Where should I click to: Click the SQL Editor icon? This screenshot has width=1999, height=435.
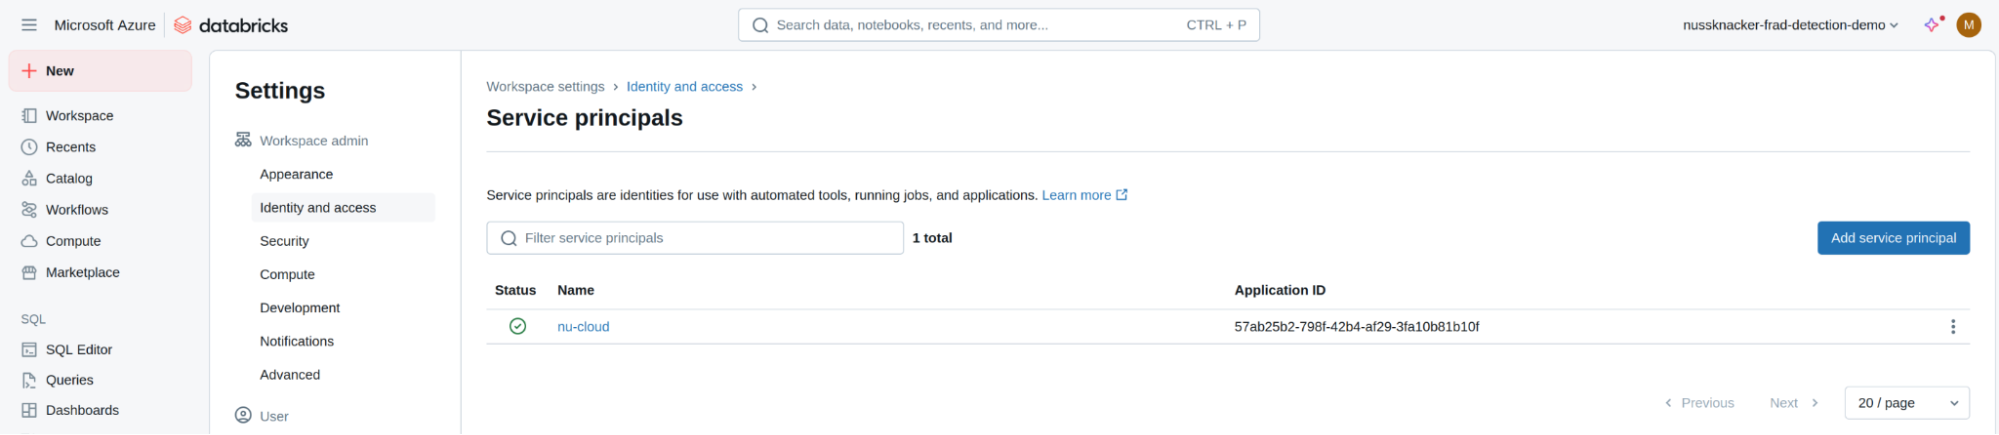[29, 350]
